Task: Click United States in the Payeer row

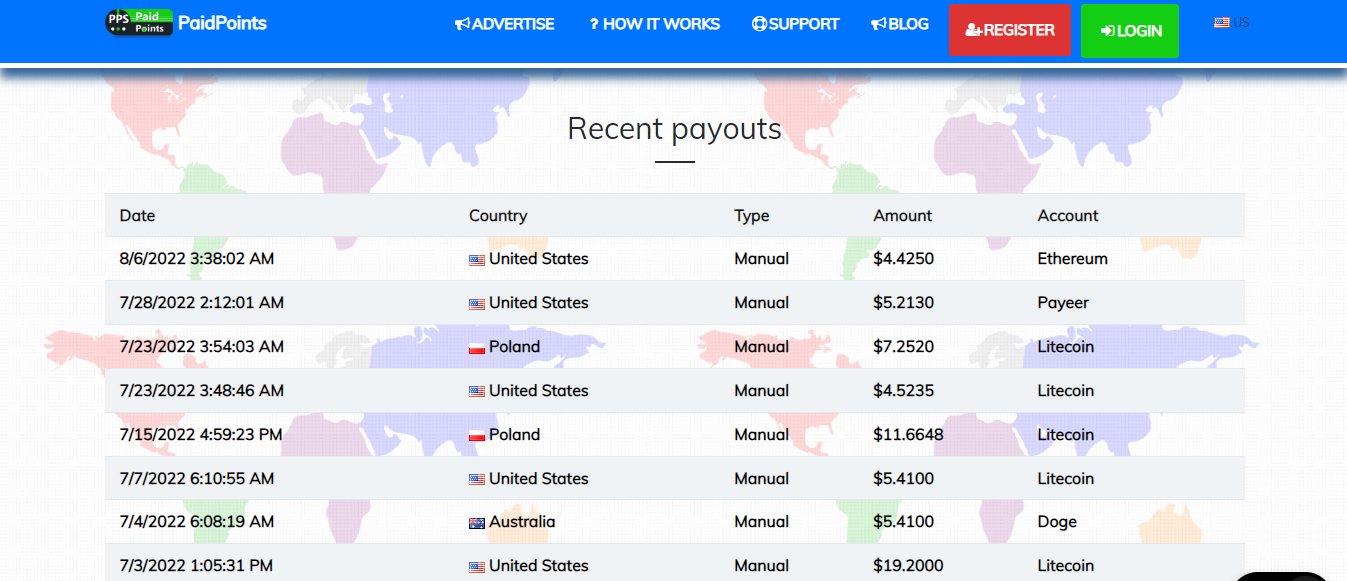Action: [539, 303]
